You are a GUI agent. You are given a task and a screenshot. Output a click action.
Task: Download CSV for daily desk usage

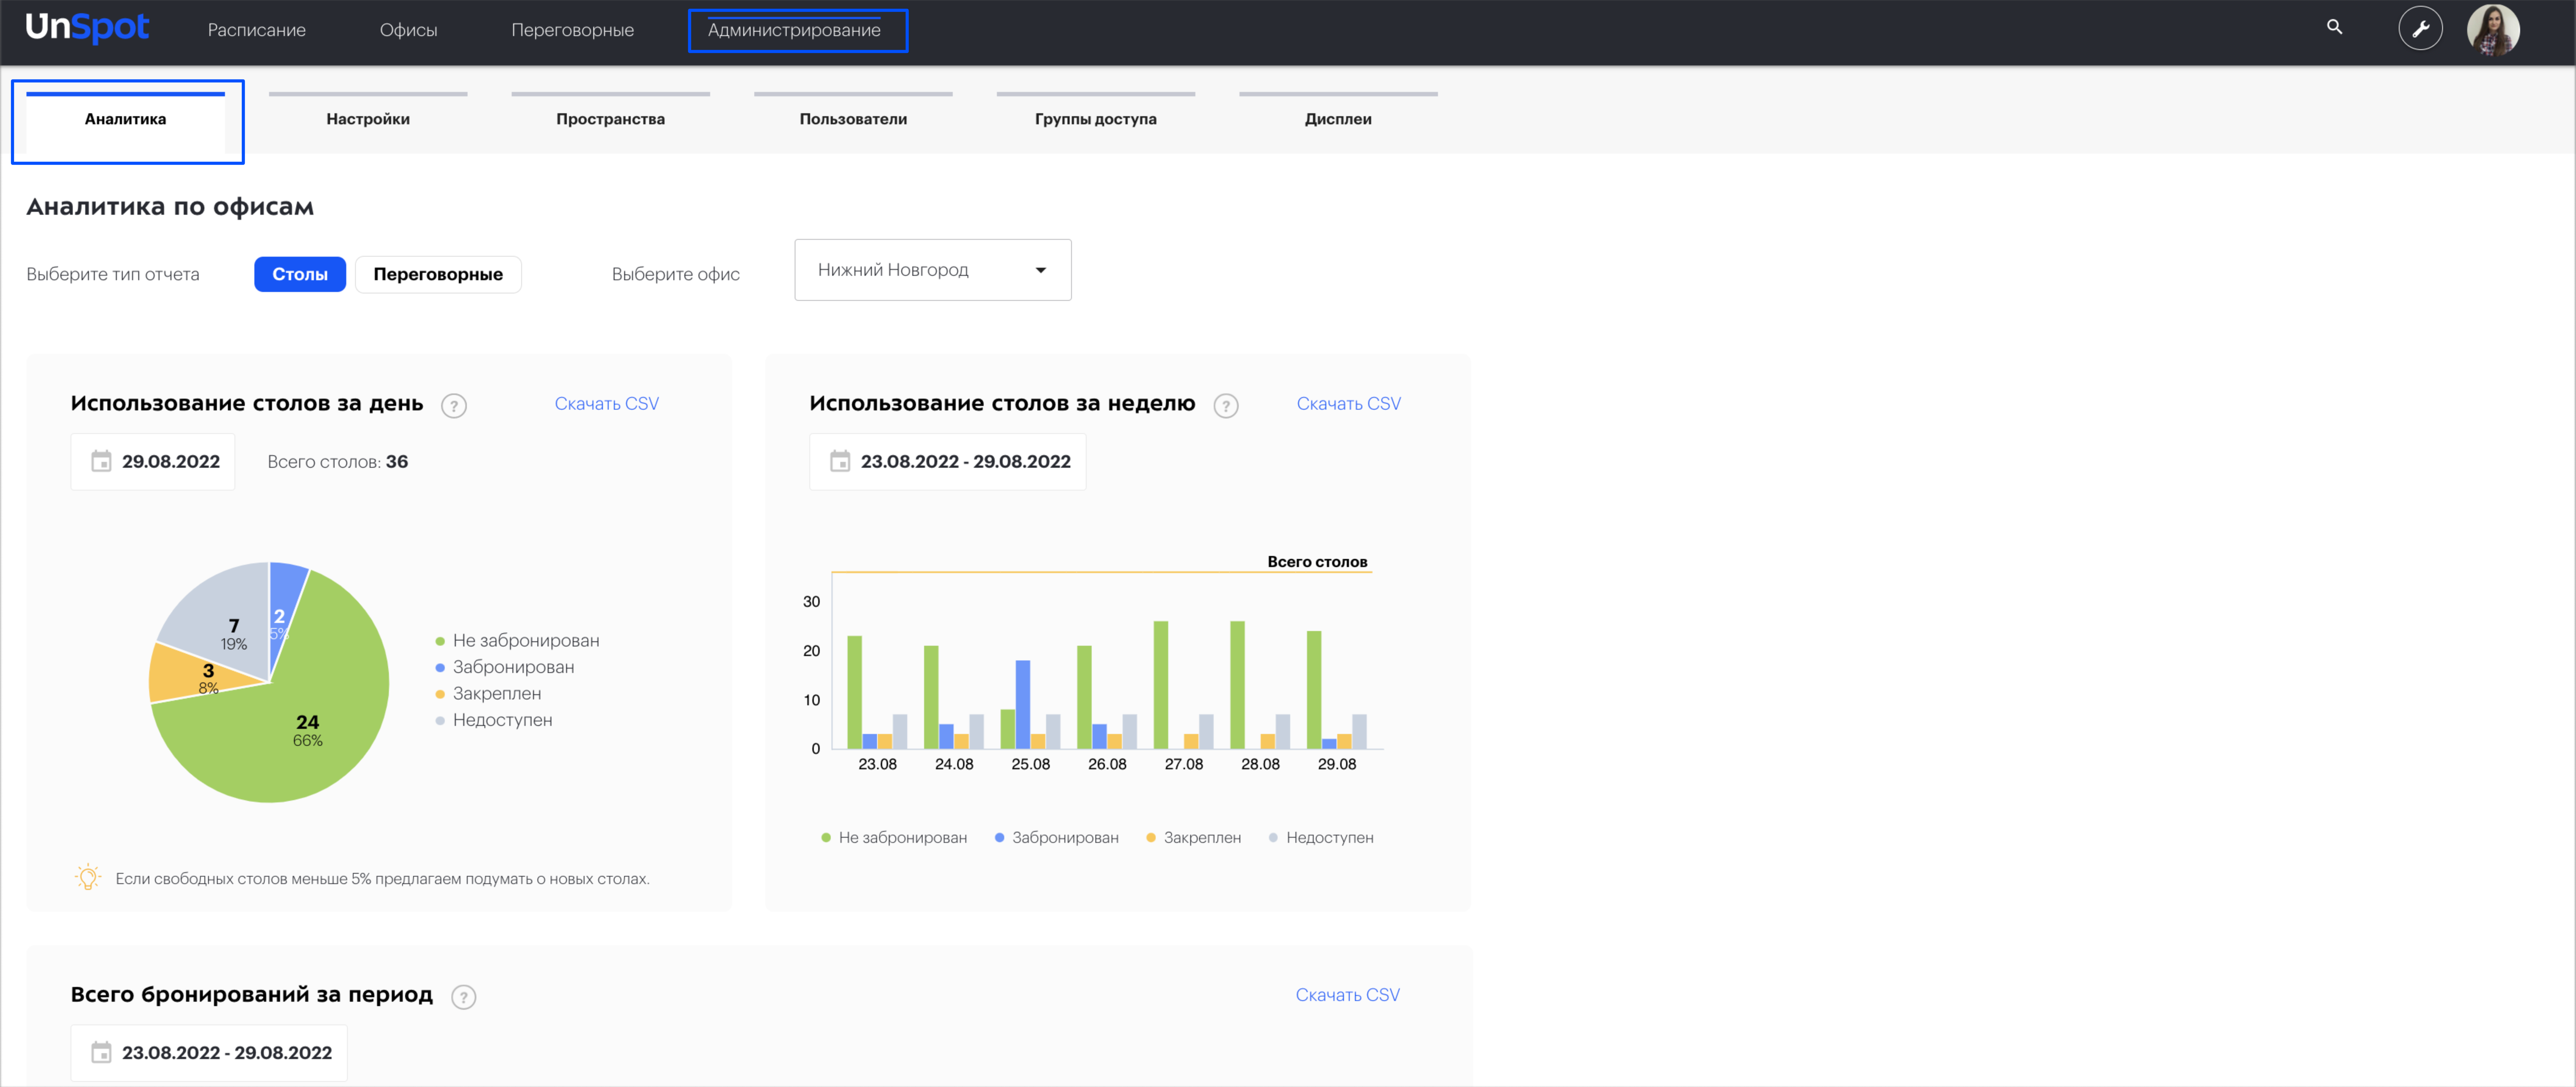tap(607, 404)
